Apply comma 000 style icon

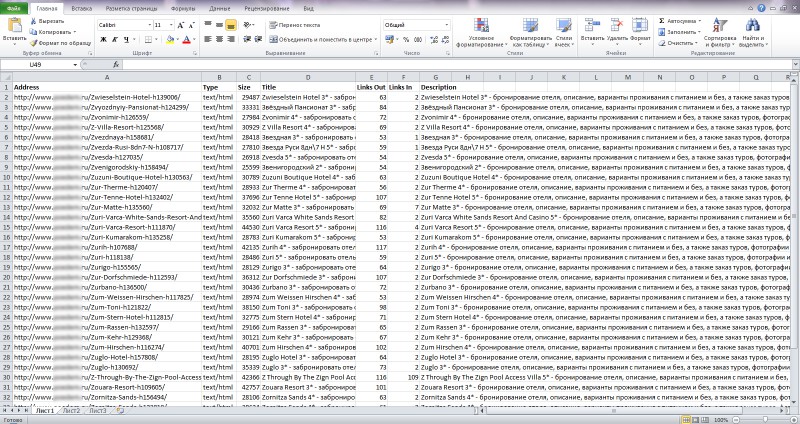click(418, 39)
